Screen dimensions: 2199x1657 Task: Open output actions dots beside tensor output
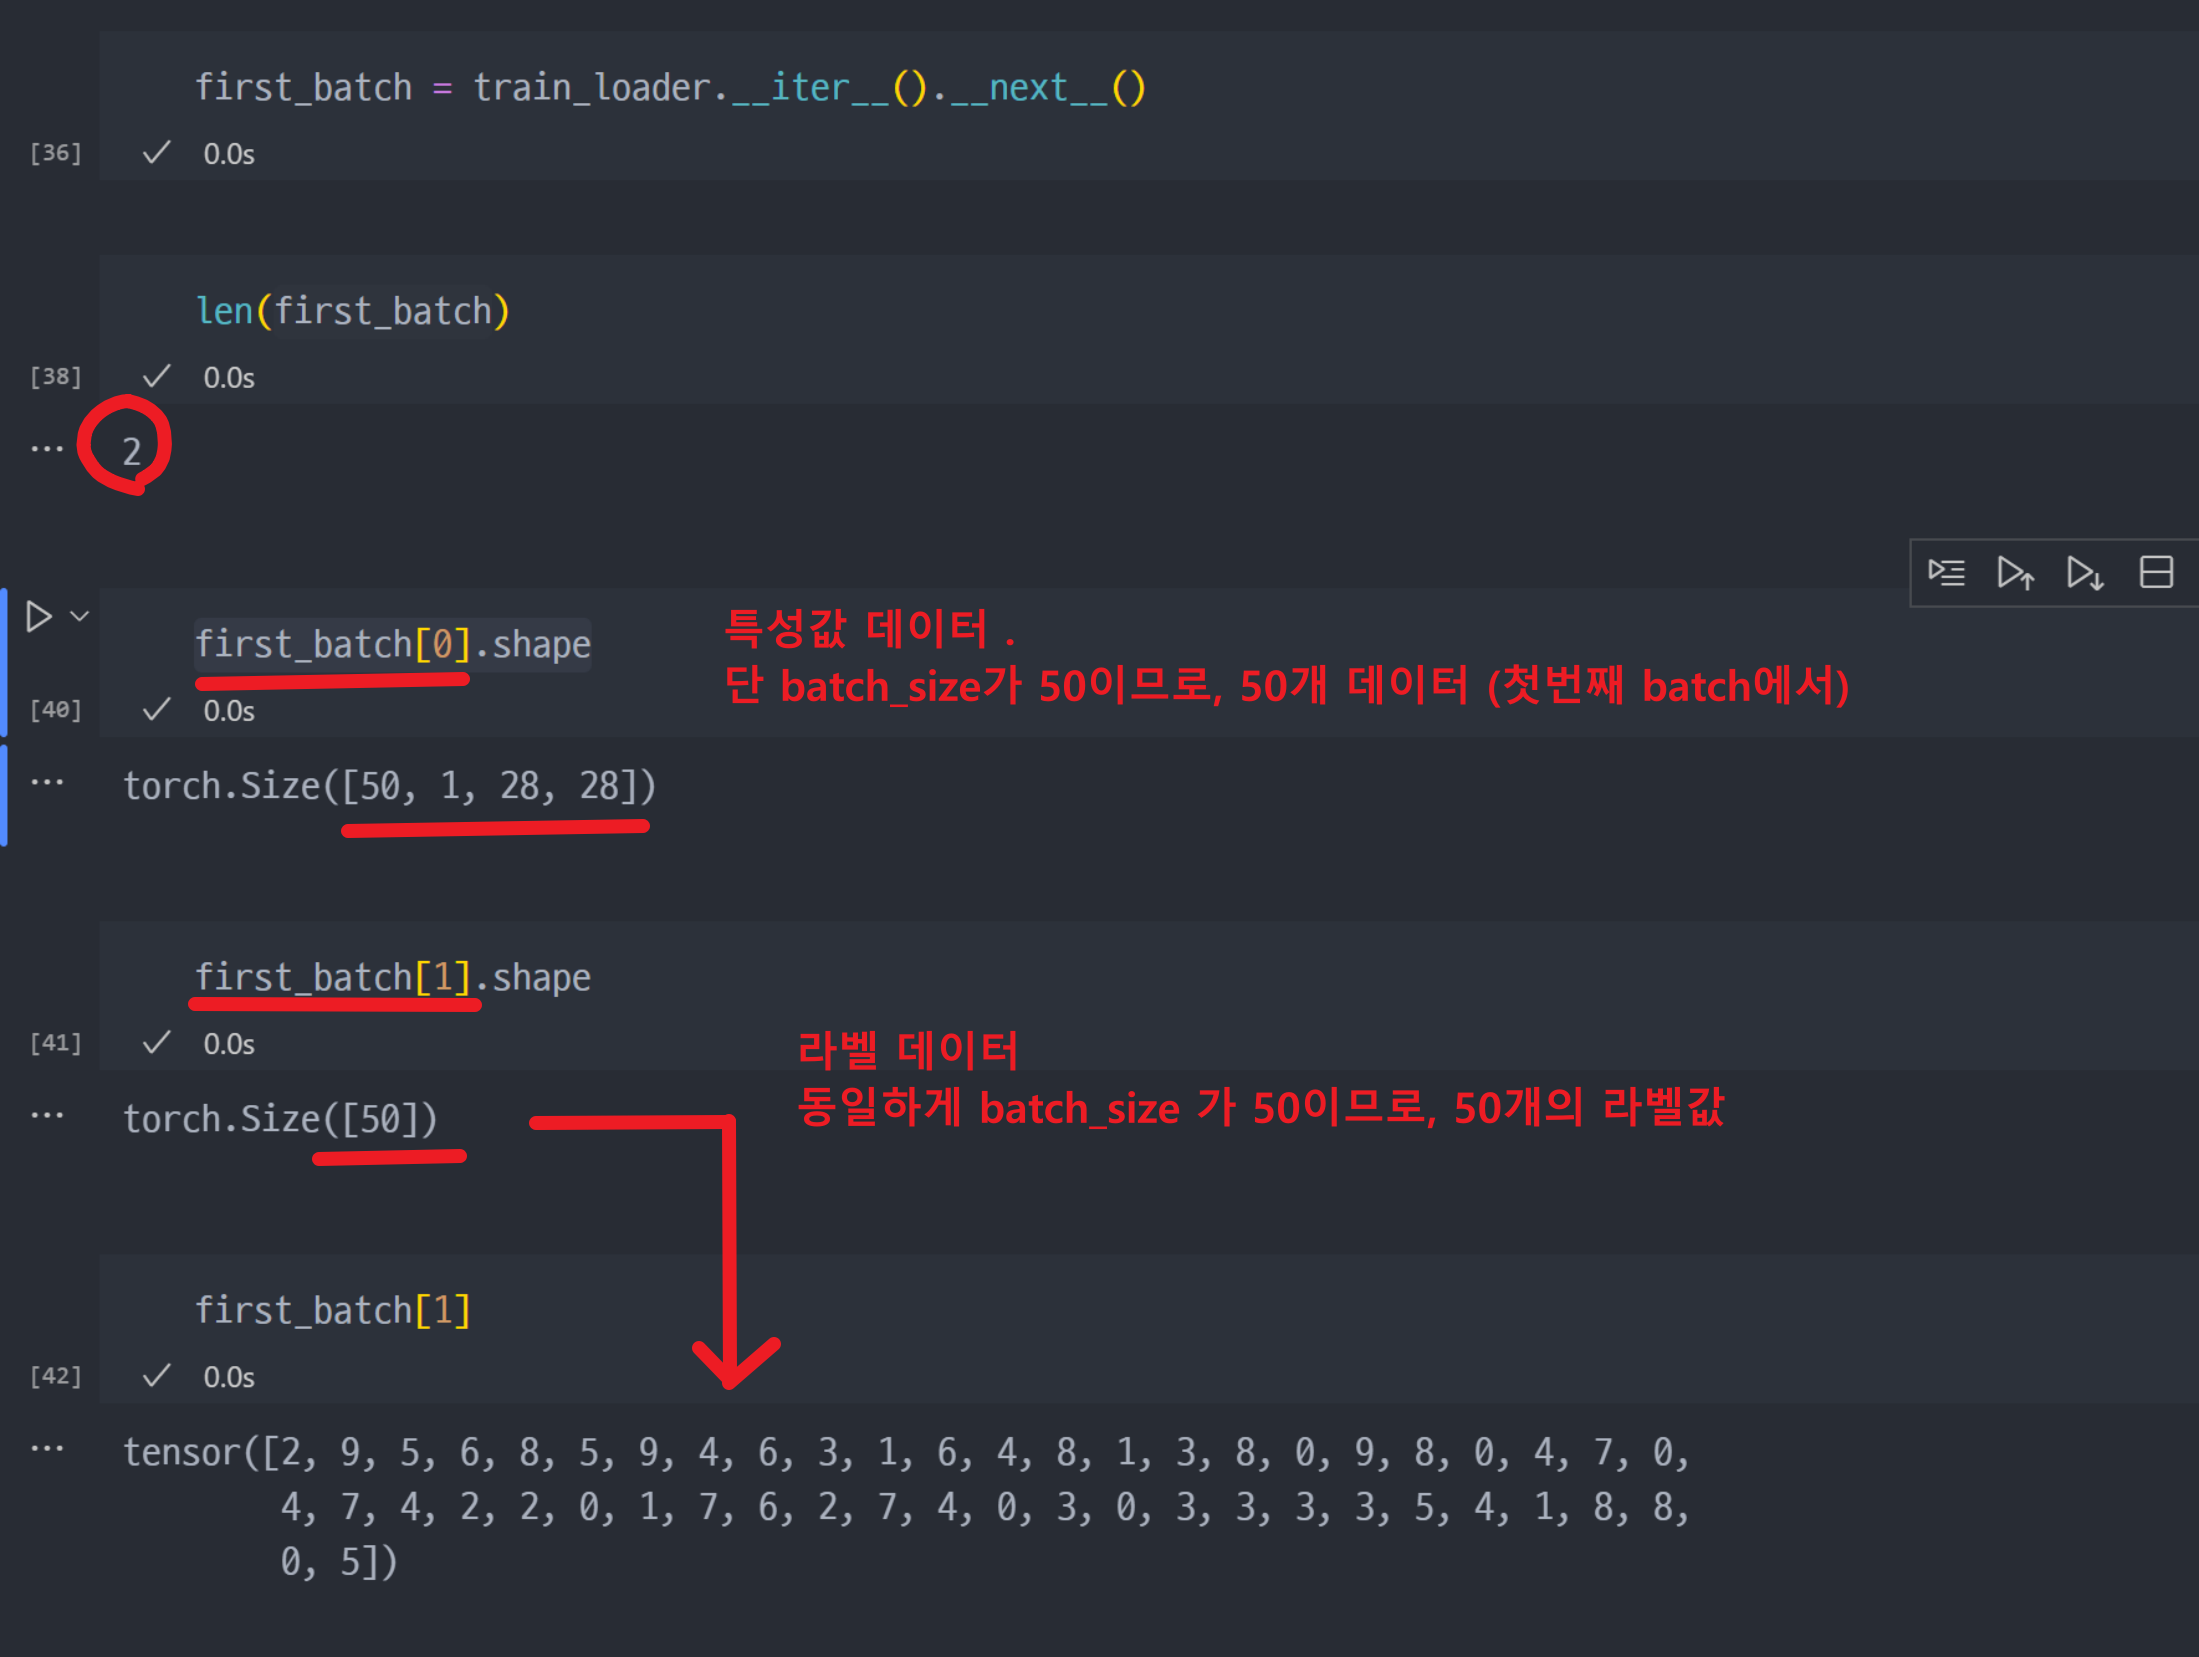tap(47, 1449)
